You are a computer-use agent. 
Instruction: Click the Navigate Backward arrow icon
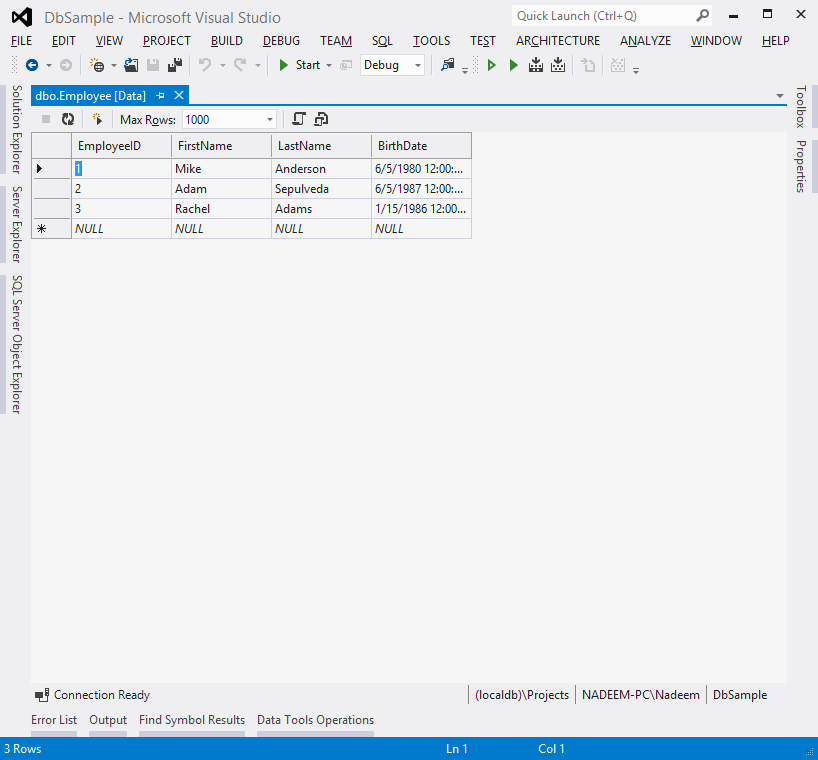32,65
